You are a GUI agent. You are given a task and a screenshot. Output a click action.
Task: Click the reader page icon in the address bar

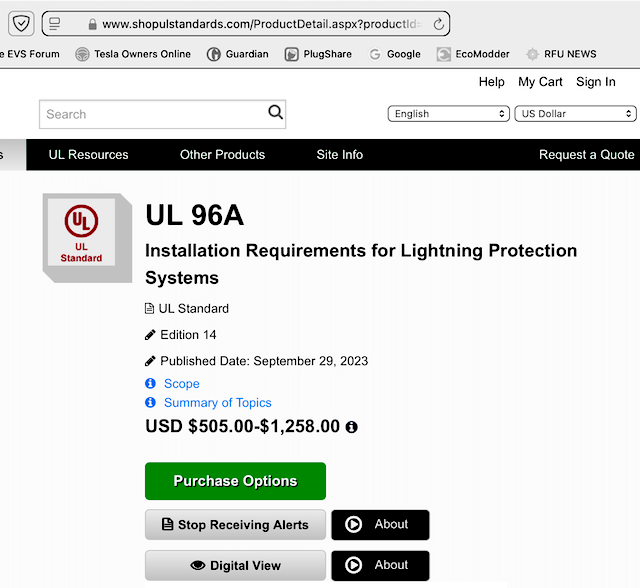[x=55, y=24]
